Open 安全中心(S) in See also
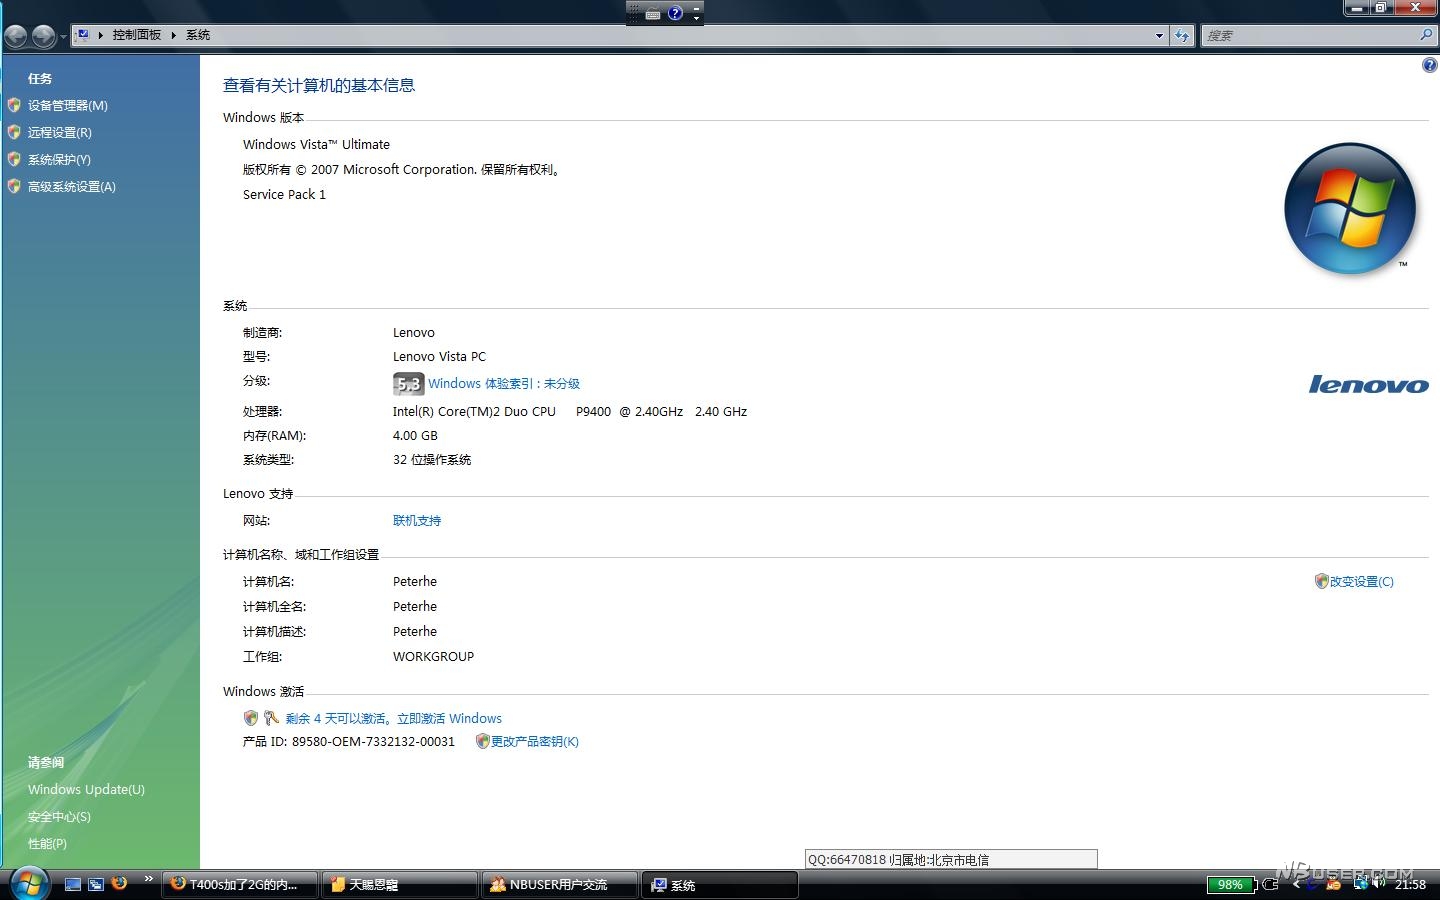This screenshot has width=1440, height=900. (x=59, y=816)
